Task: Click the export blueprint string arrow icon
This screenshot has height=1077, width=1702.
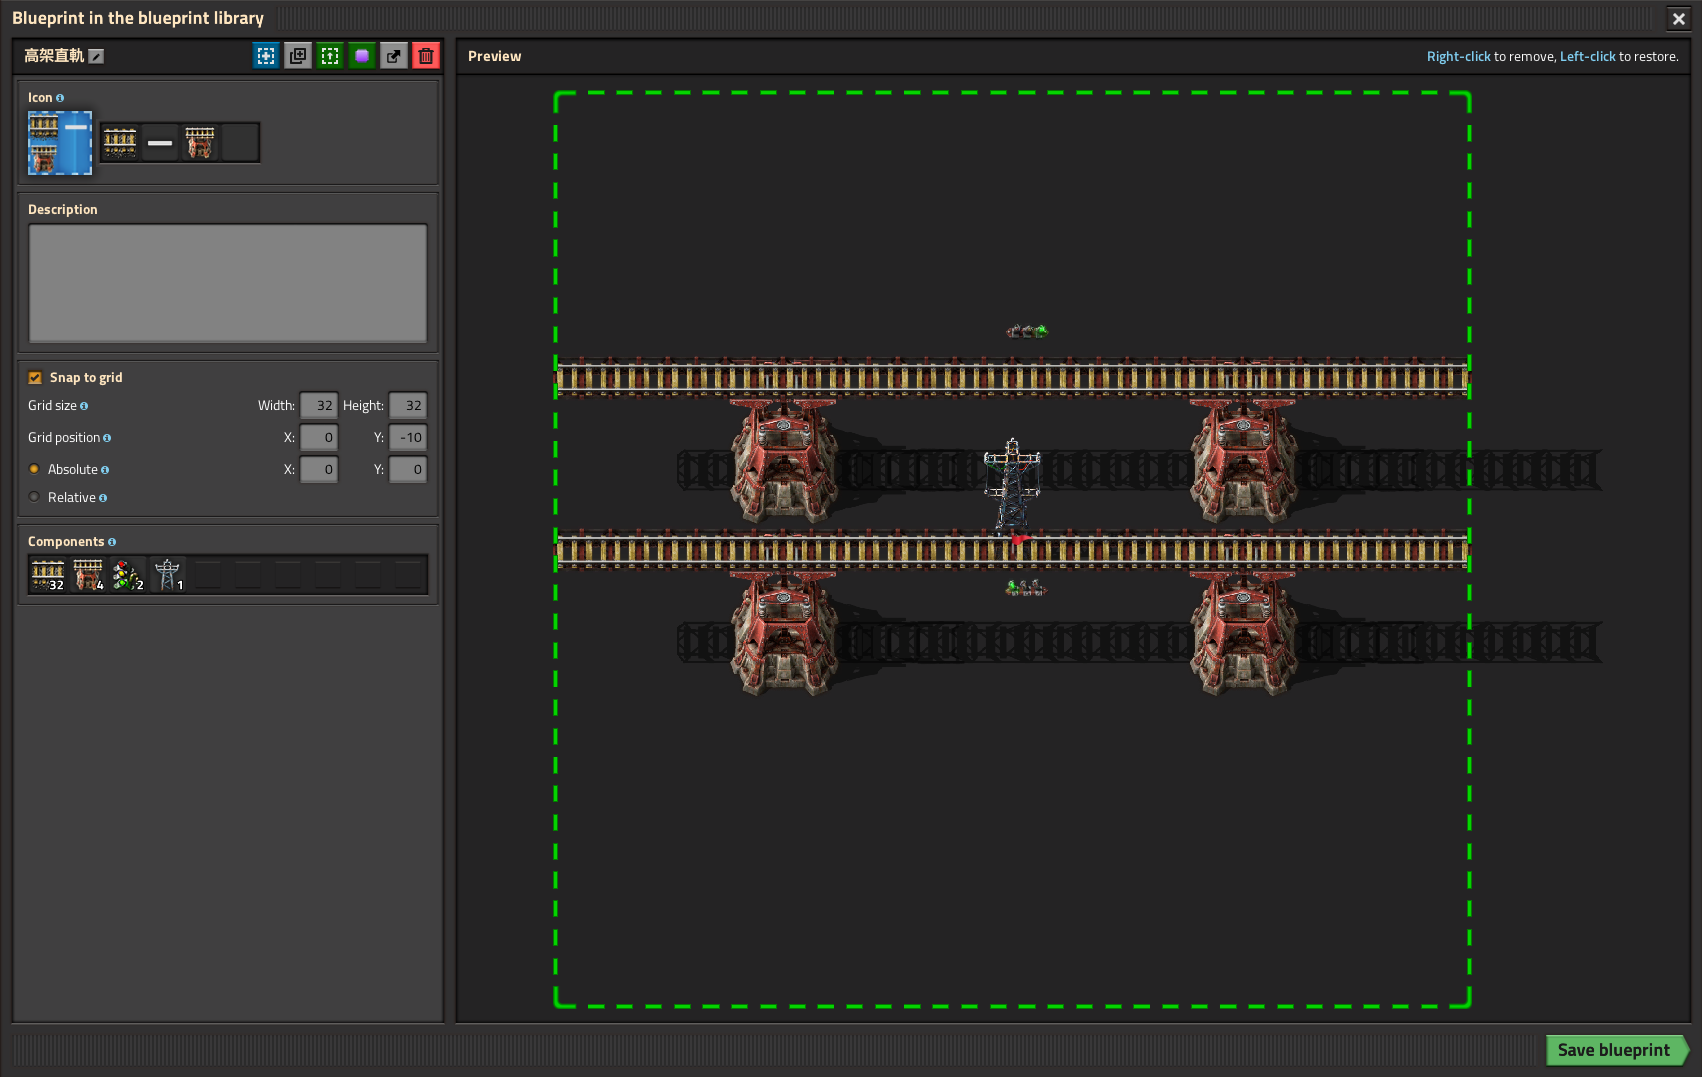Action: pyautogui.click(x=394, y=56)
